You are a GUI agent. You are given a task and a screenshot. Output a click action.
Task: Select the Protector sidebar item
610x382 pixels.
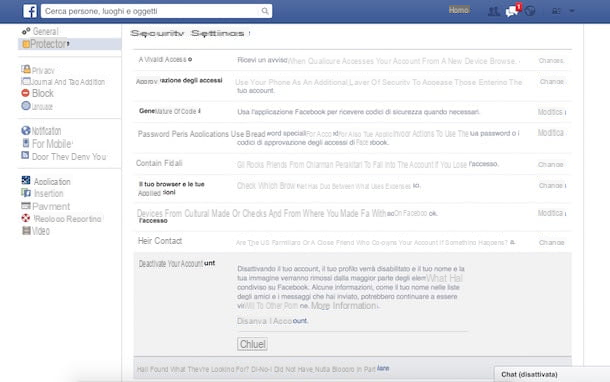[70, 44]
